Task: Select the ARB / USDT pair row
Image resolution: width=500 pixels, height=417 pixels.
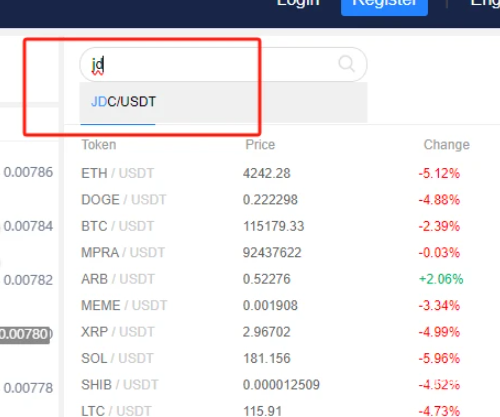Action: [282, 279]
